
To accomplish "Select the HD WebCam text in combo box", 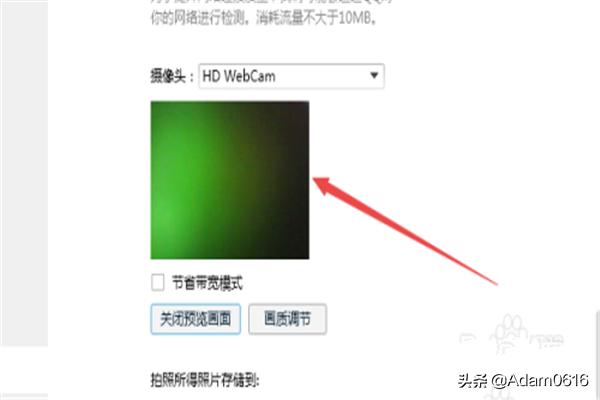I will point(239,76).
